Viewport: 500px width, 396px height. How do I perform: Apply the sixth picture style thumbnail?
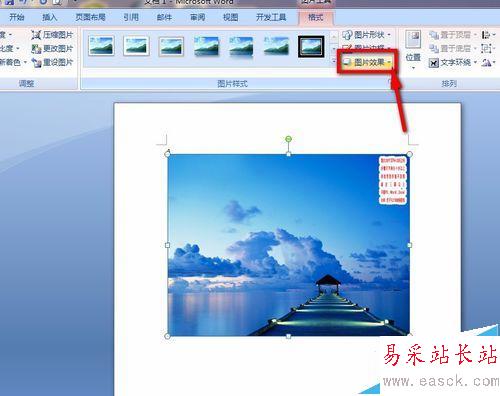point(276,46)
